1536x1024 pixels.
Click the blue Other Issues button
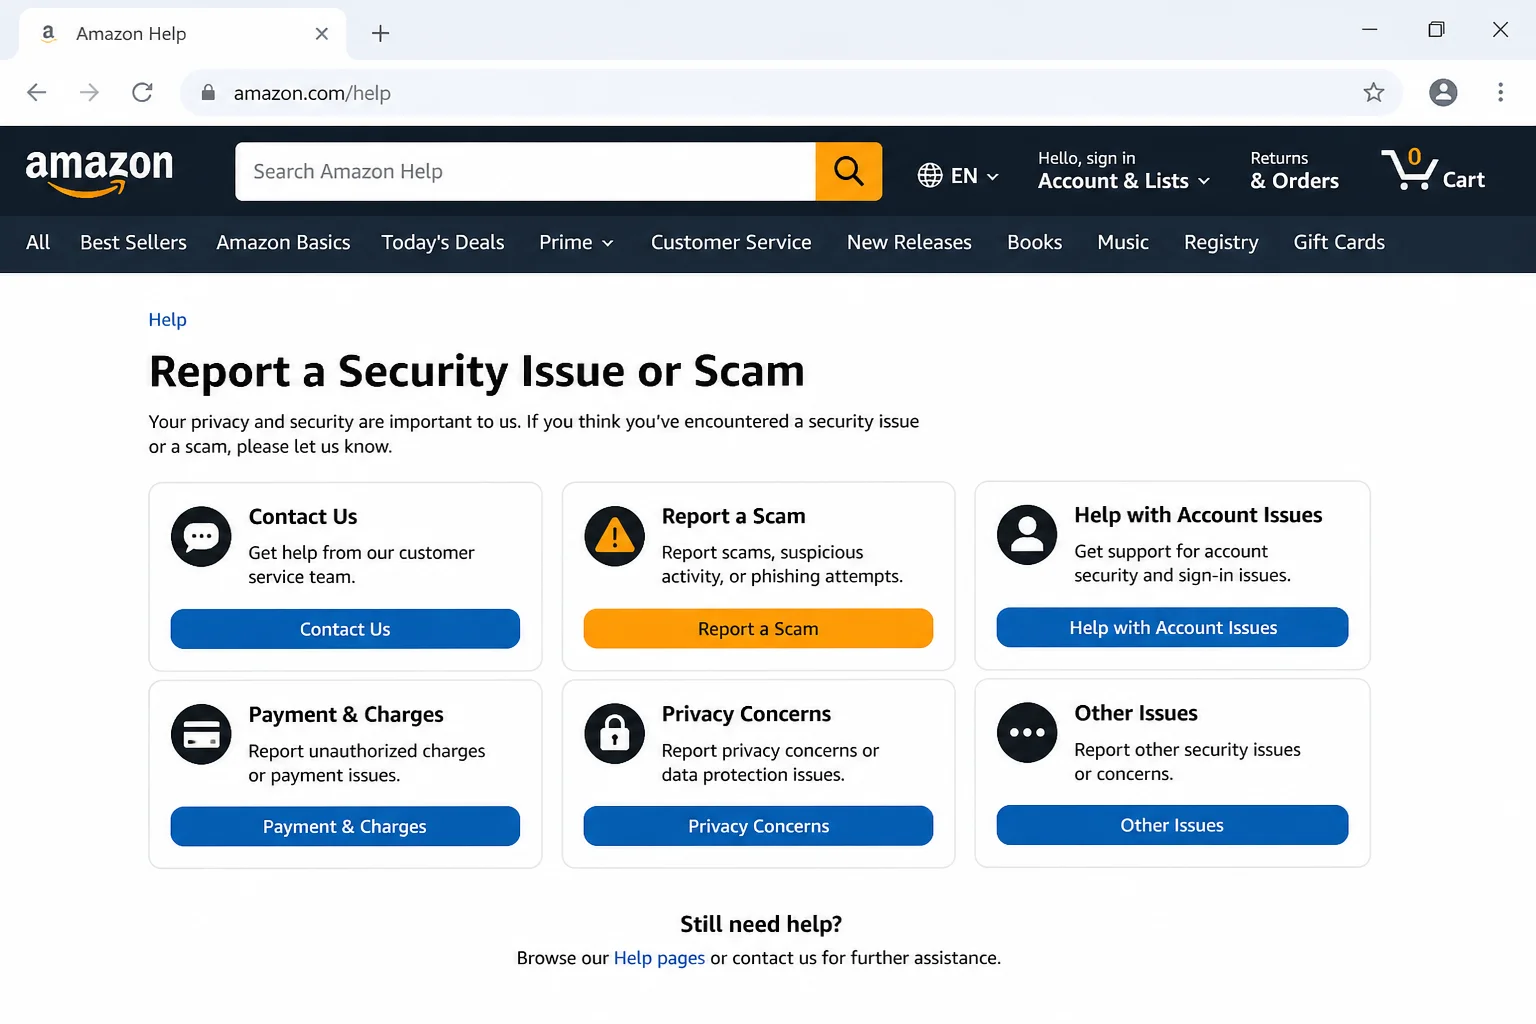[1172, 825]
